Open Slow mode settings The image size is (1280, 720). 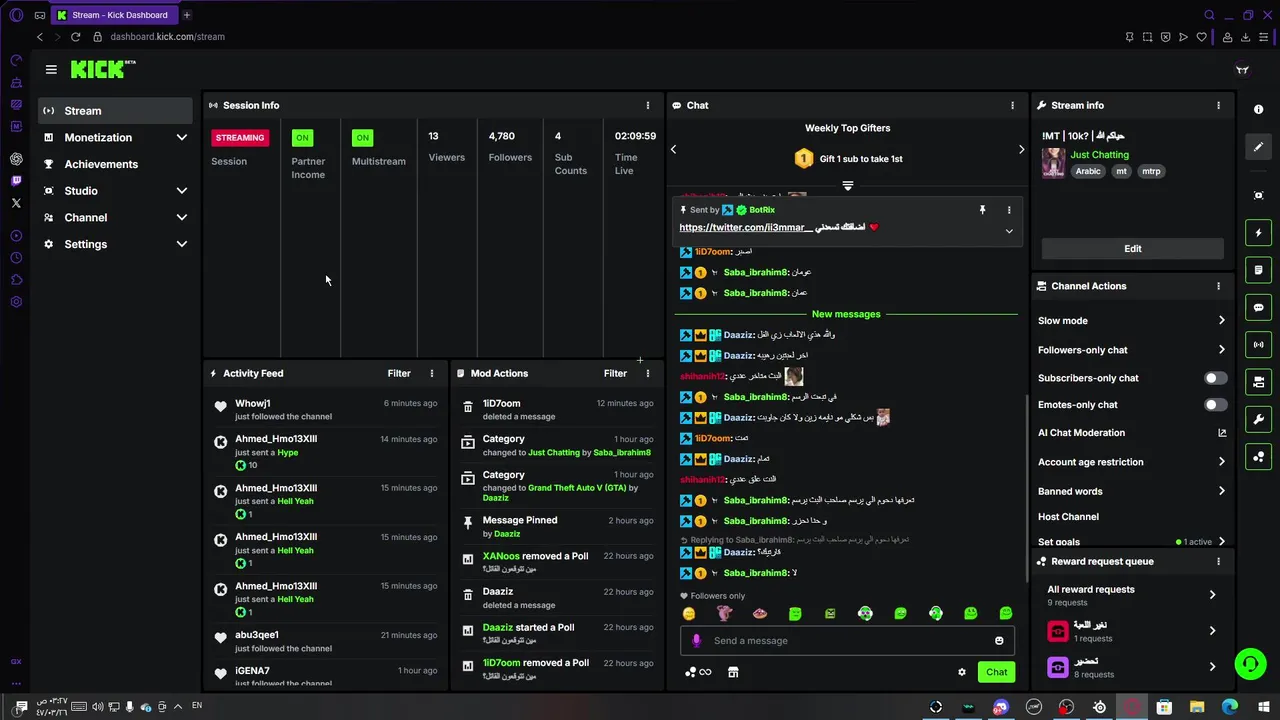1132,321
